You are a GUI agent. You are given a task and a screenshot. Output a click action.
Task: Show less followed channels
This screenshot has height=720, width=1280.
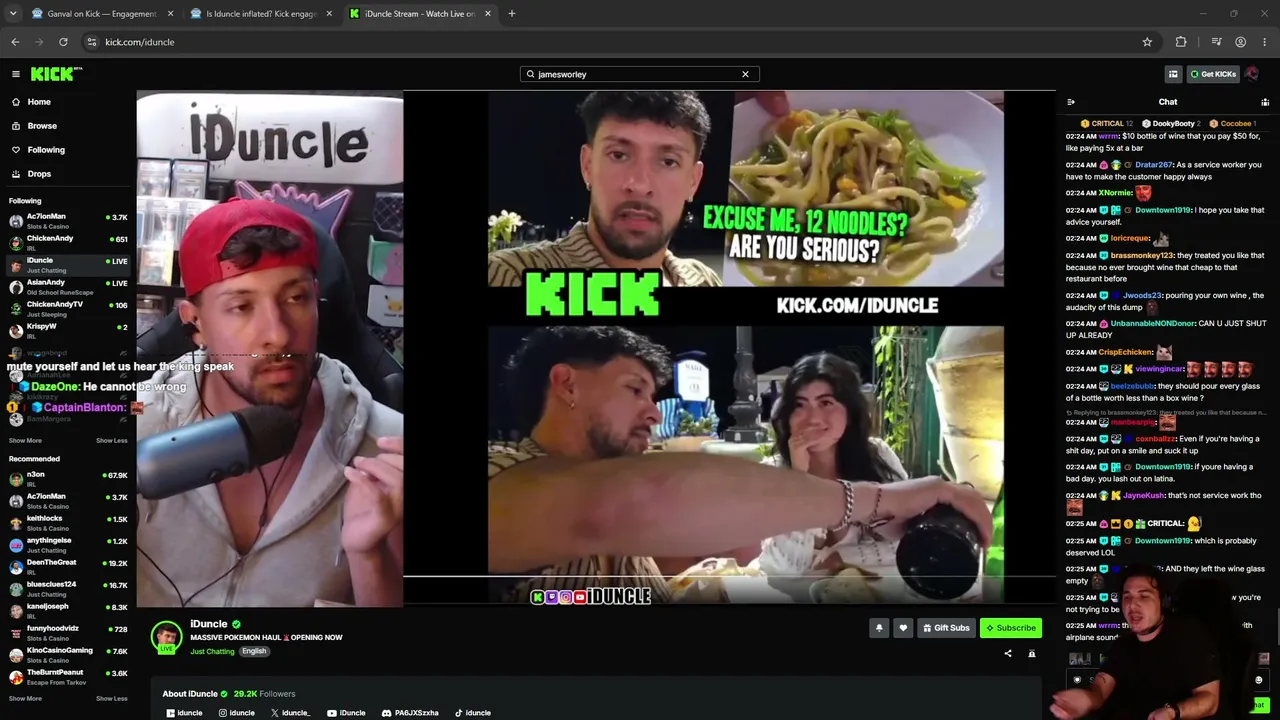click(x=112, y=441)
